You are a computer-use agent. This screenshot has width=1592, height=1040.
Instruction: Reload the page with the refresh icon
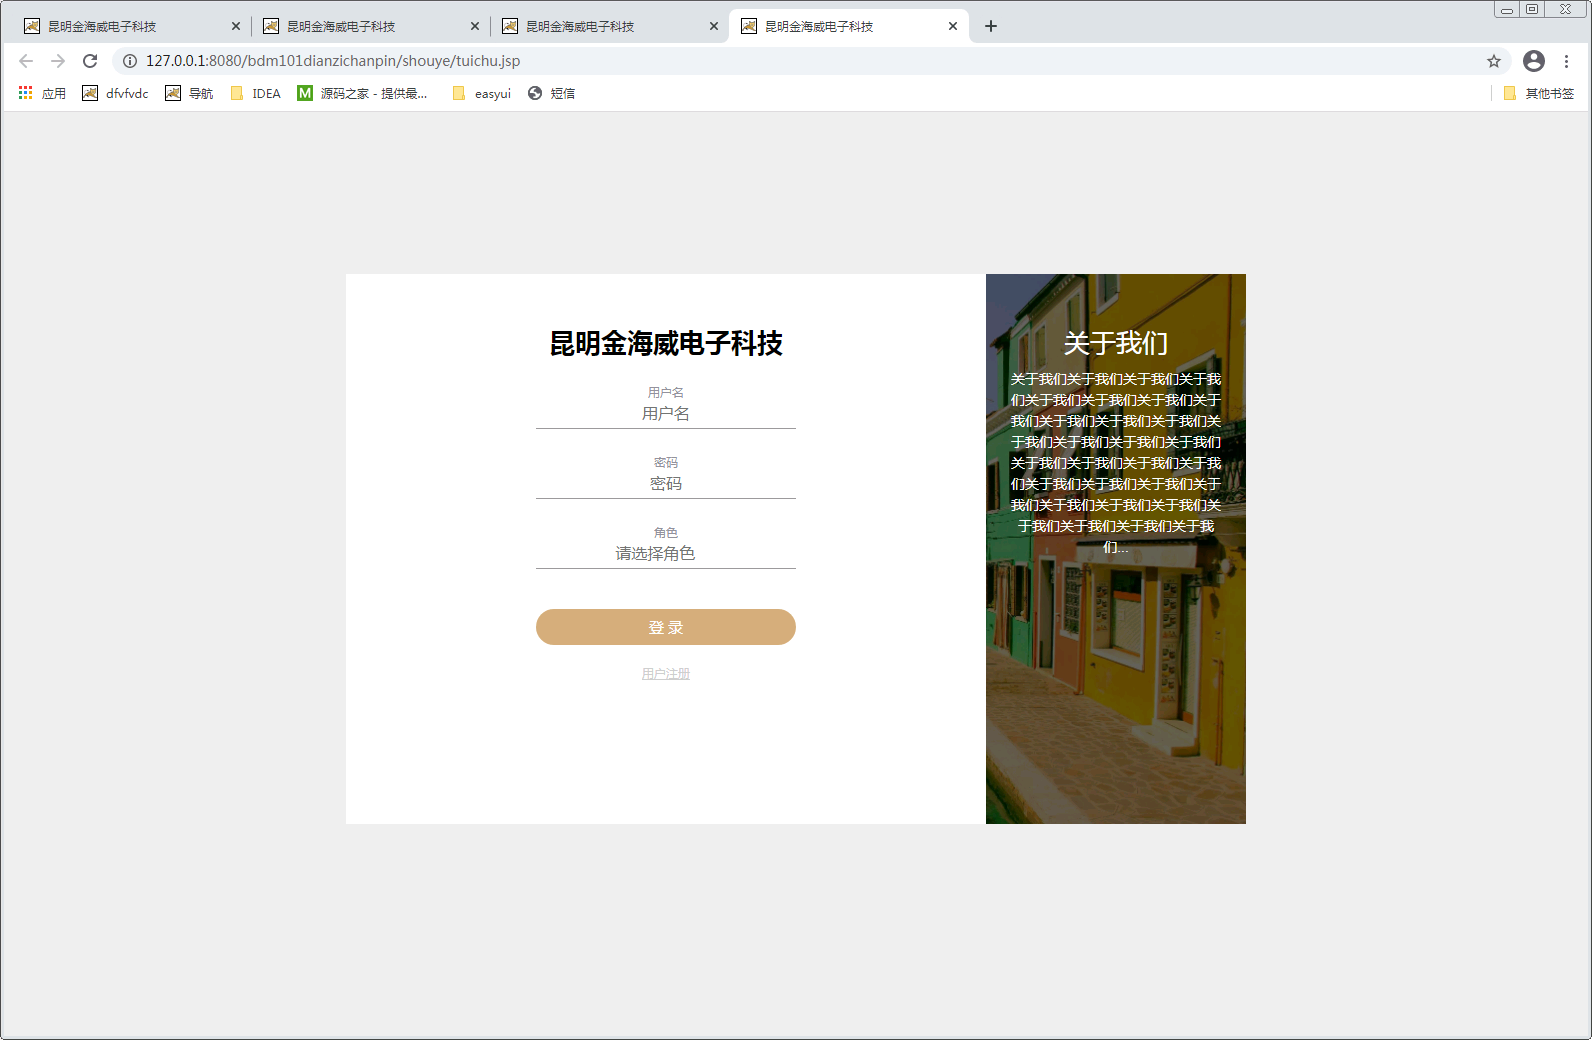(x=90, y=61)
